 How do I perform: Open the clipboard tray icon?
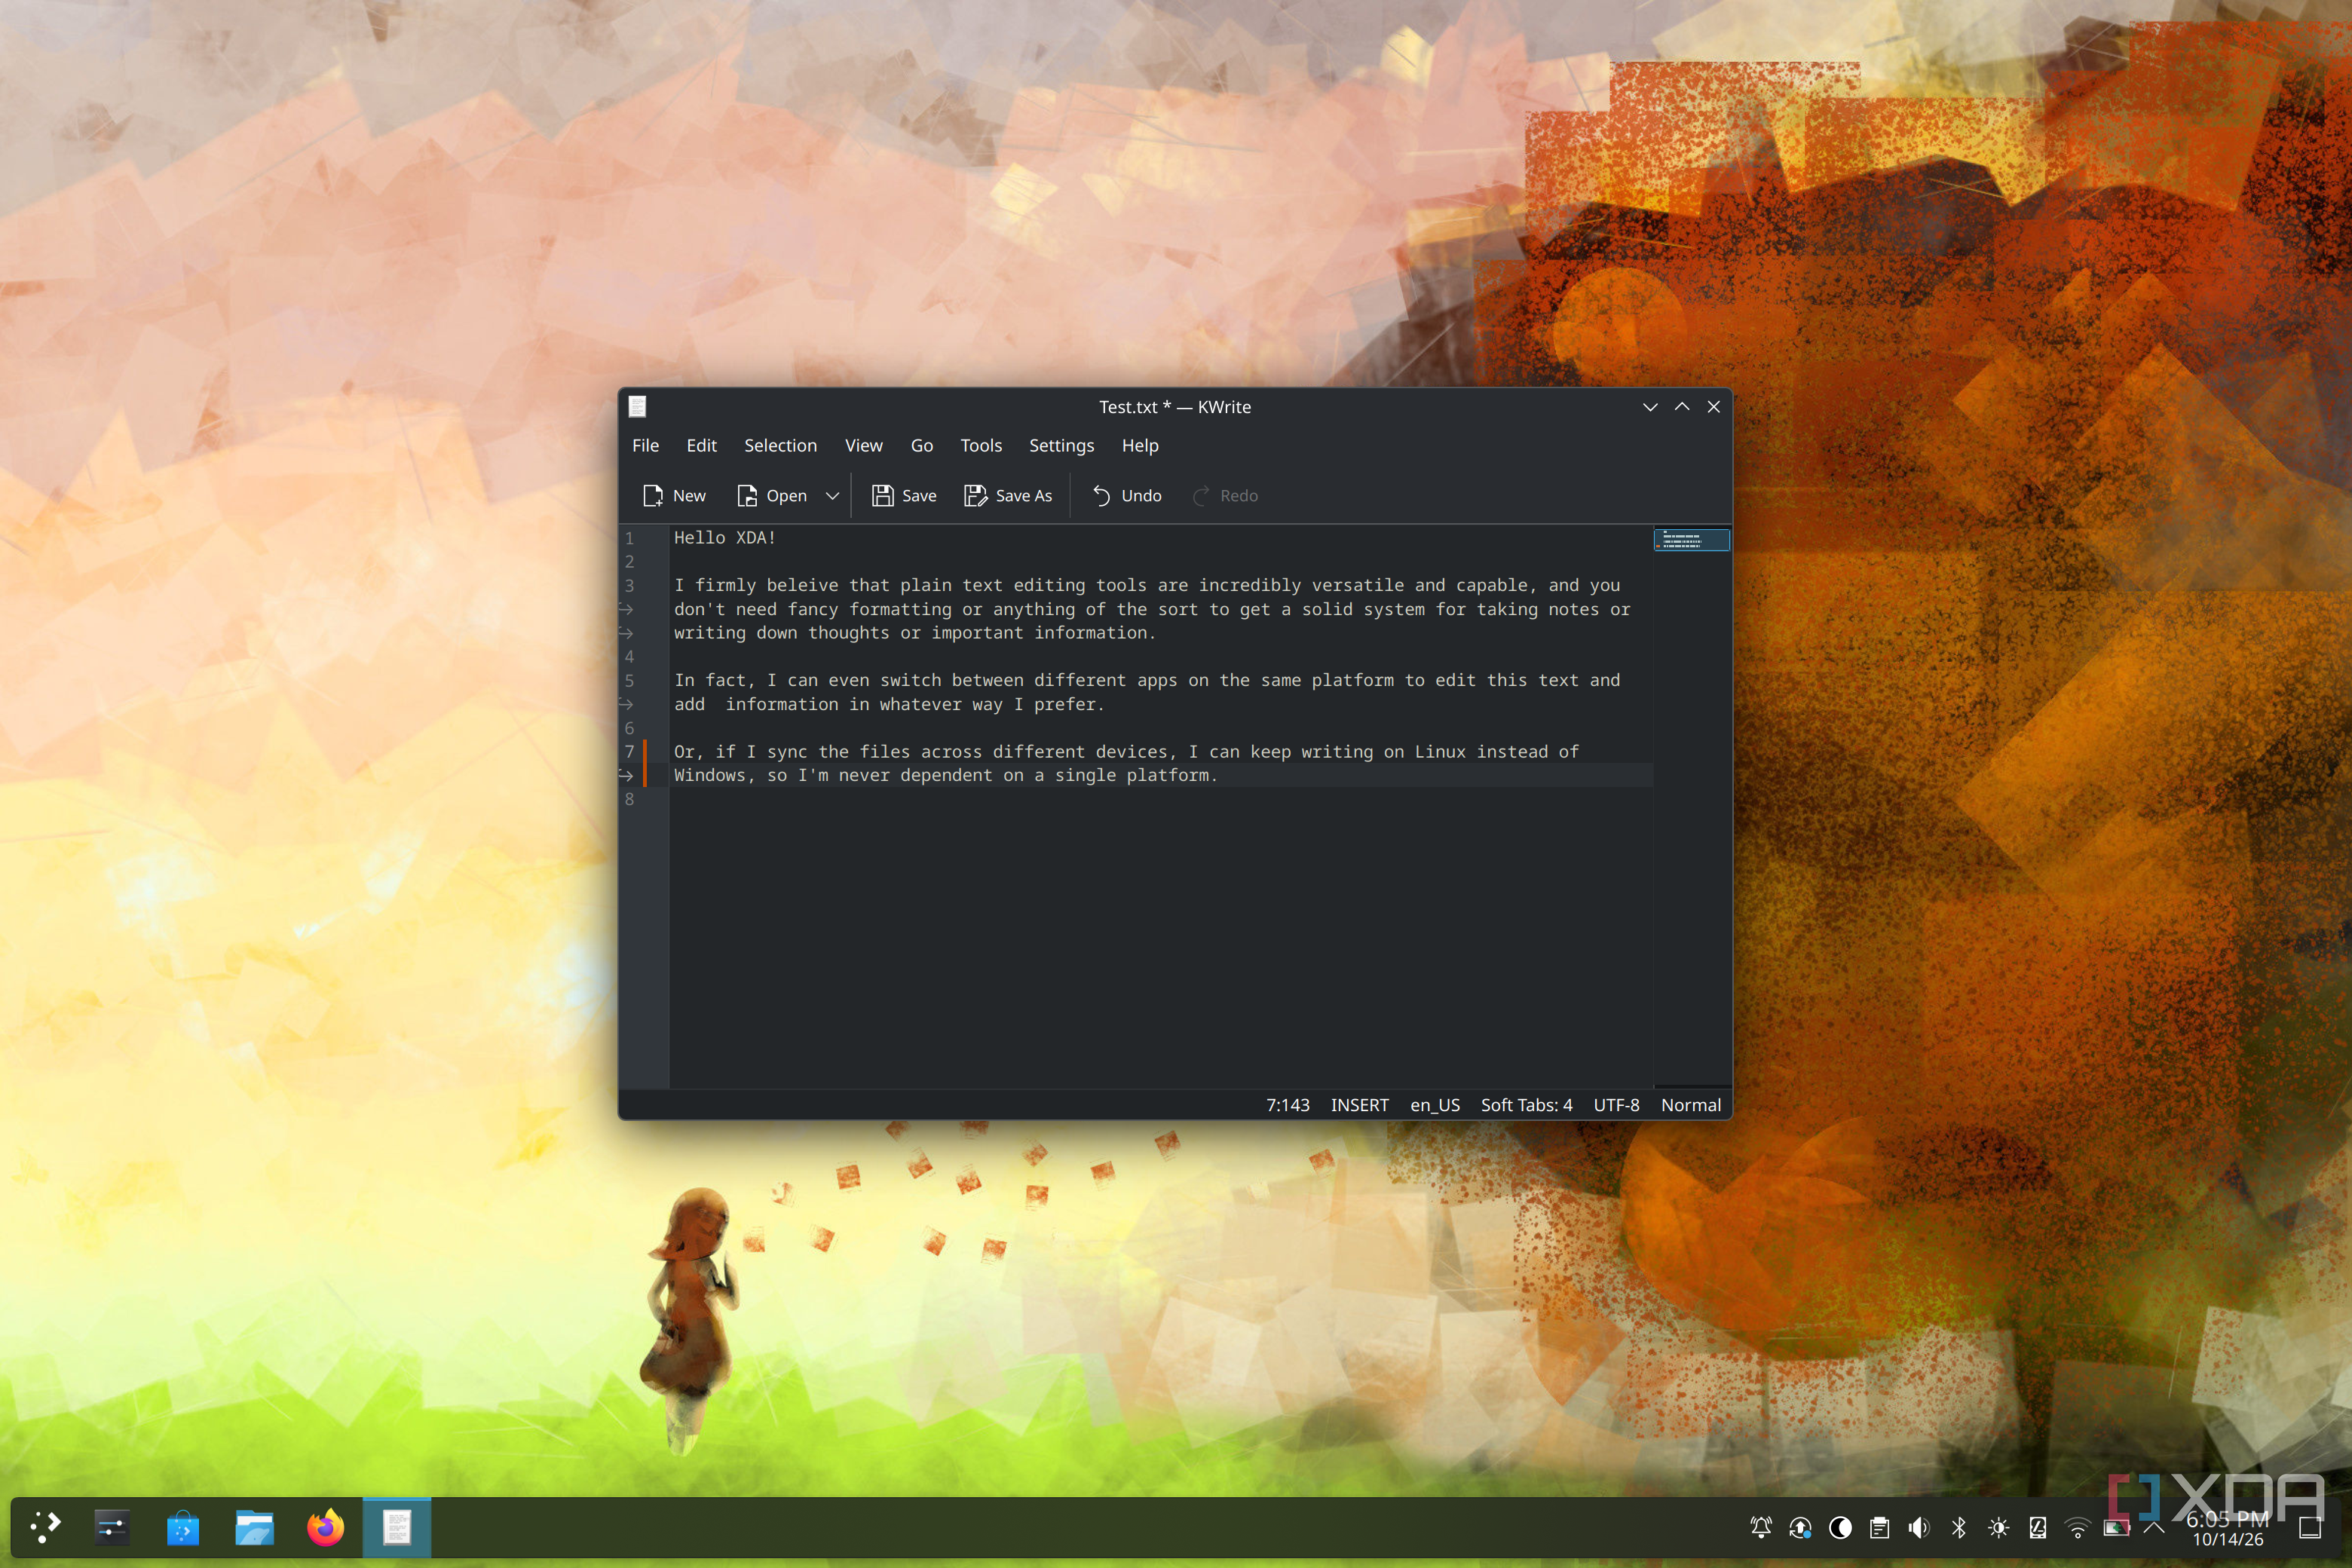[x=1879, y=1527]
